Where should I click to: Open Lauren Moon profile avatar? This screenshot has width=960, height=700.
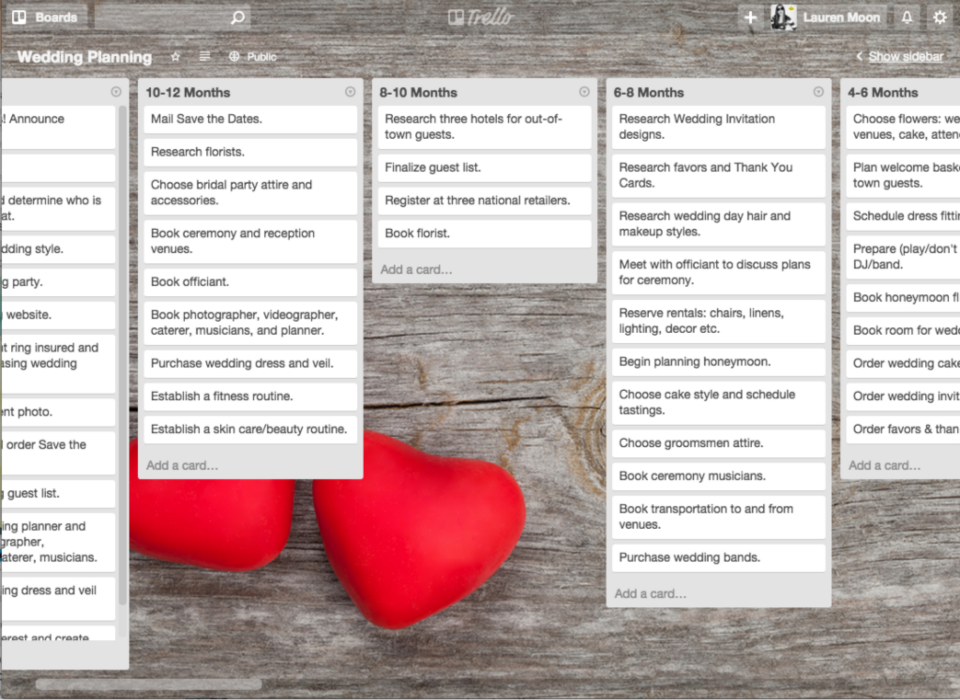pyautogui.click(x=783, y=17)
